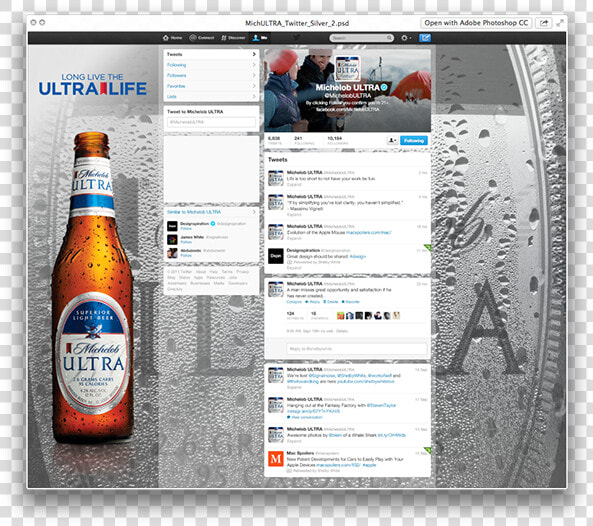Click the #design hashtag in Designspiration tweet

pos(357,256)
